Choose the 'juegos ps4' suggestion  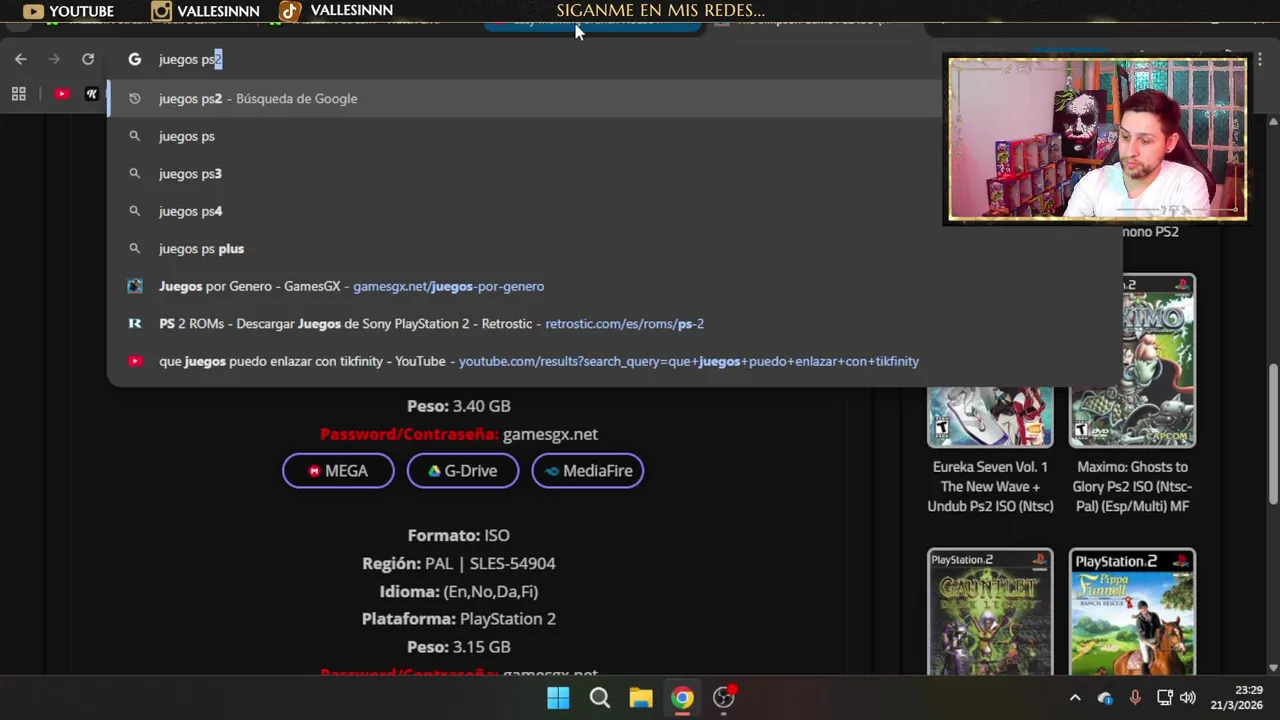614,211
